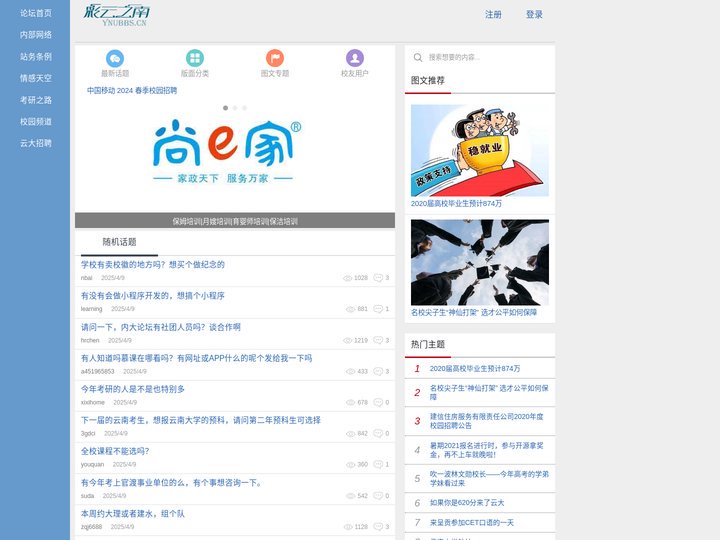Click comment bubble icon for 大理或者建水 topic
The width and height of the screenshot is (720, 540).
click(378, 527)
